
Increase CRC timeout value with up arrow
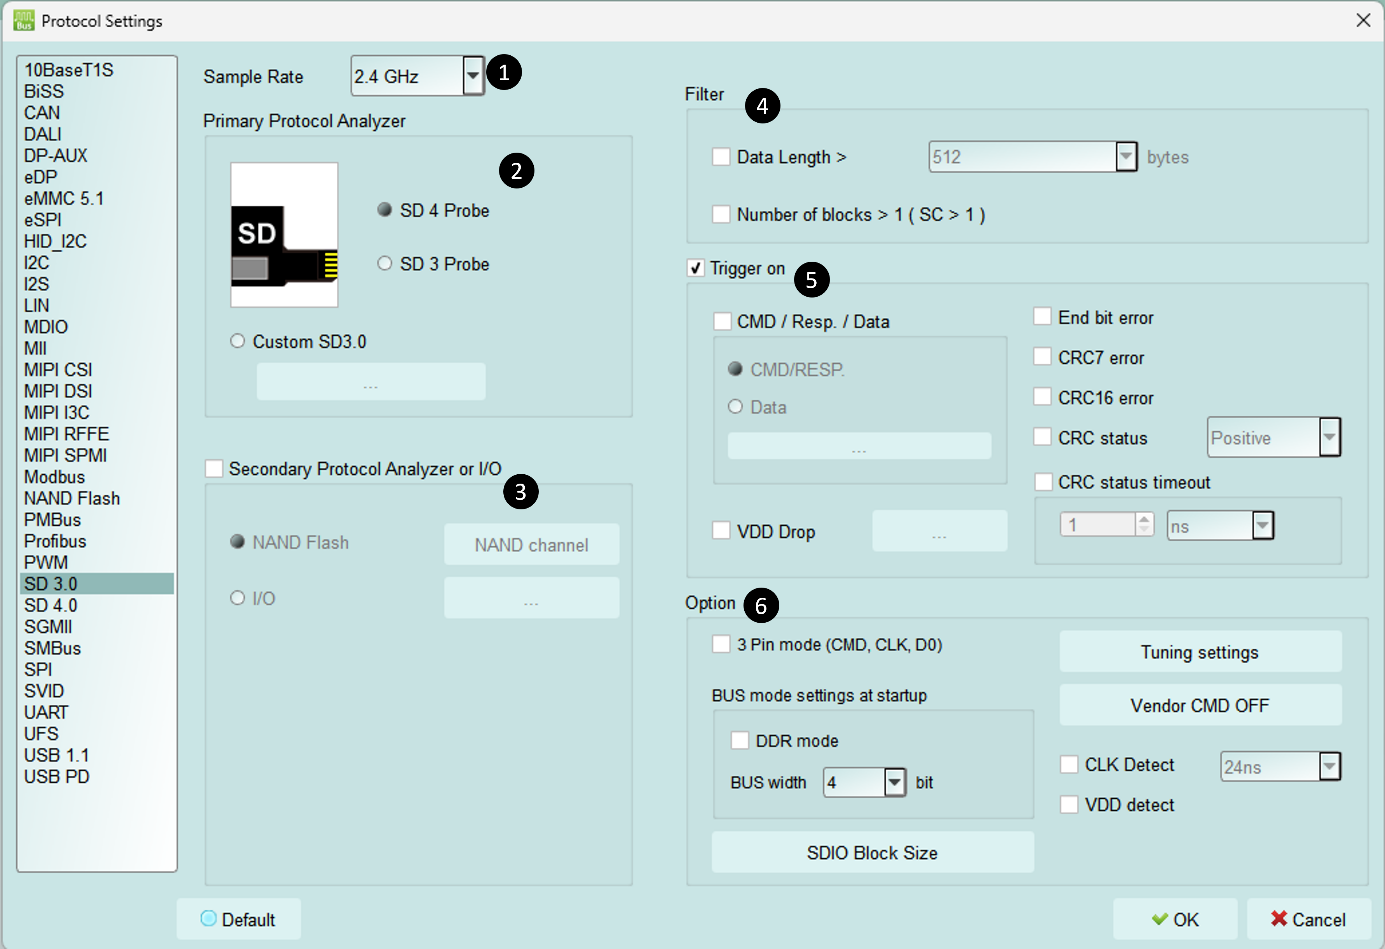(x=1145, y=518)
